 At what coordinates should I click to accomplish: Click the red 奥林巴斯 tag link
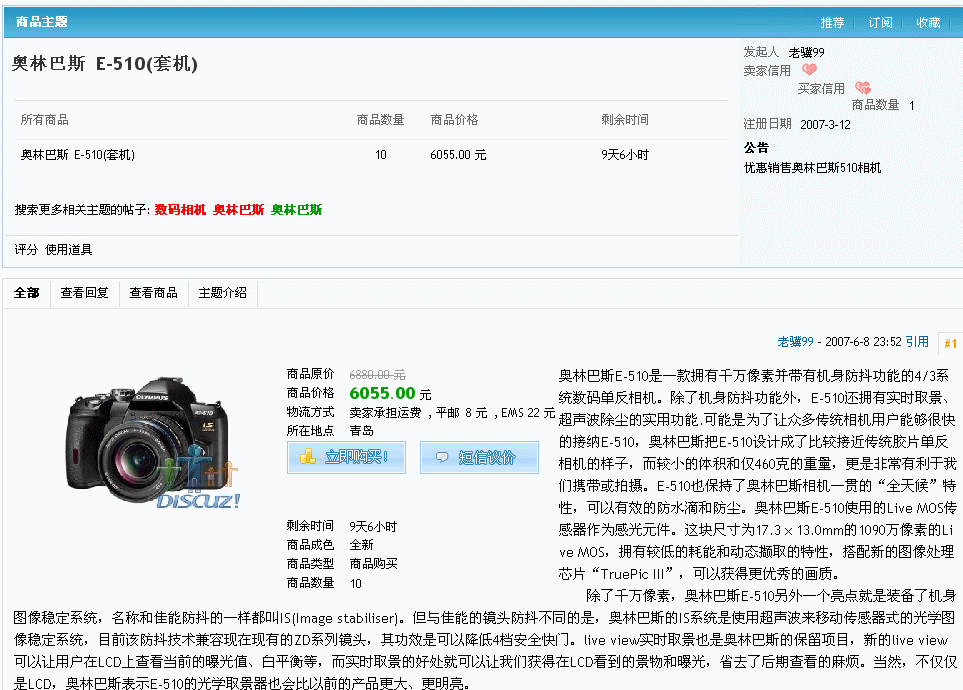click(238, 210)
